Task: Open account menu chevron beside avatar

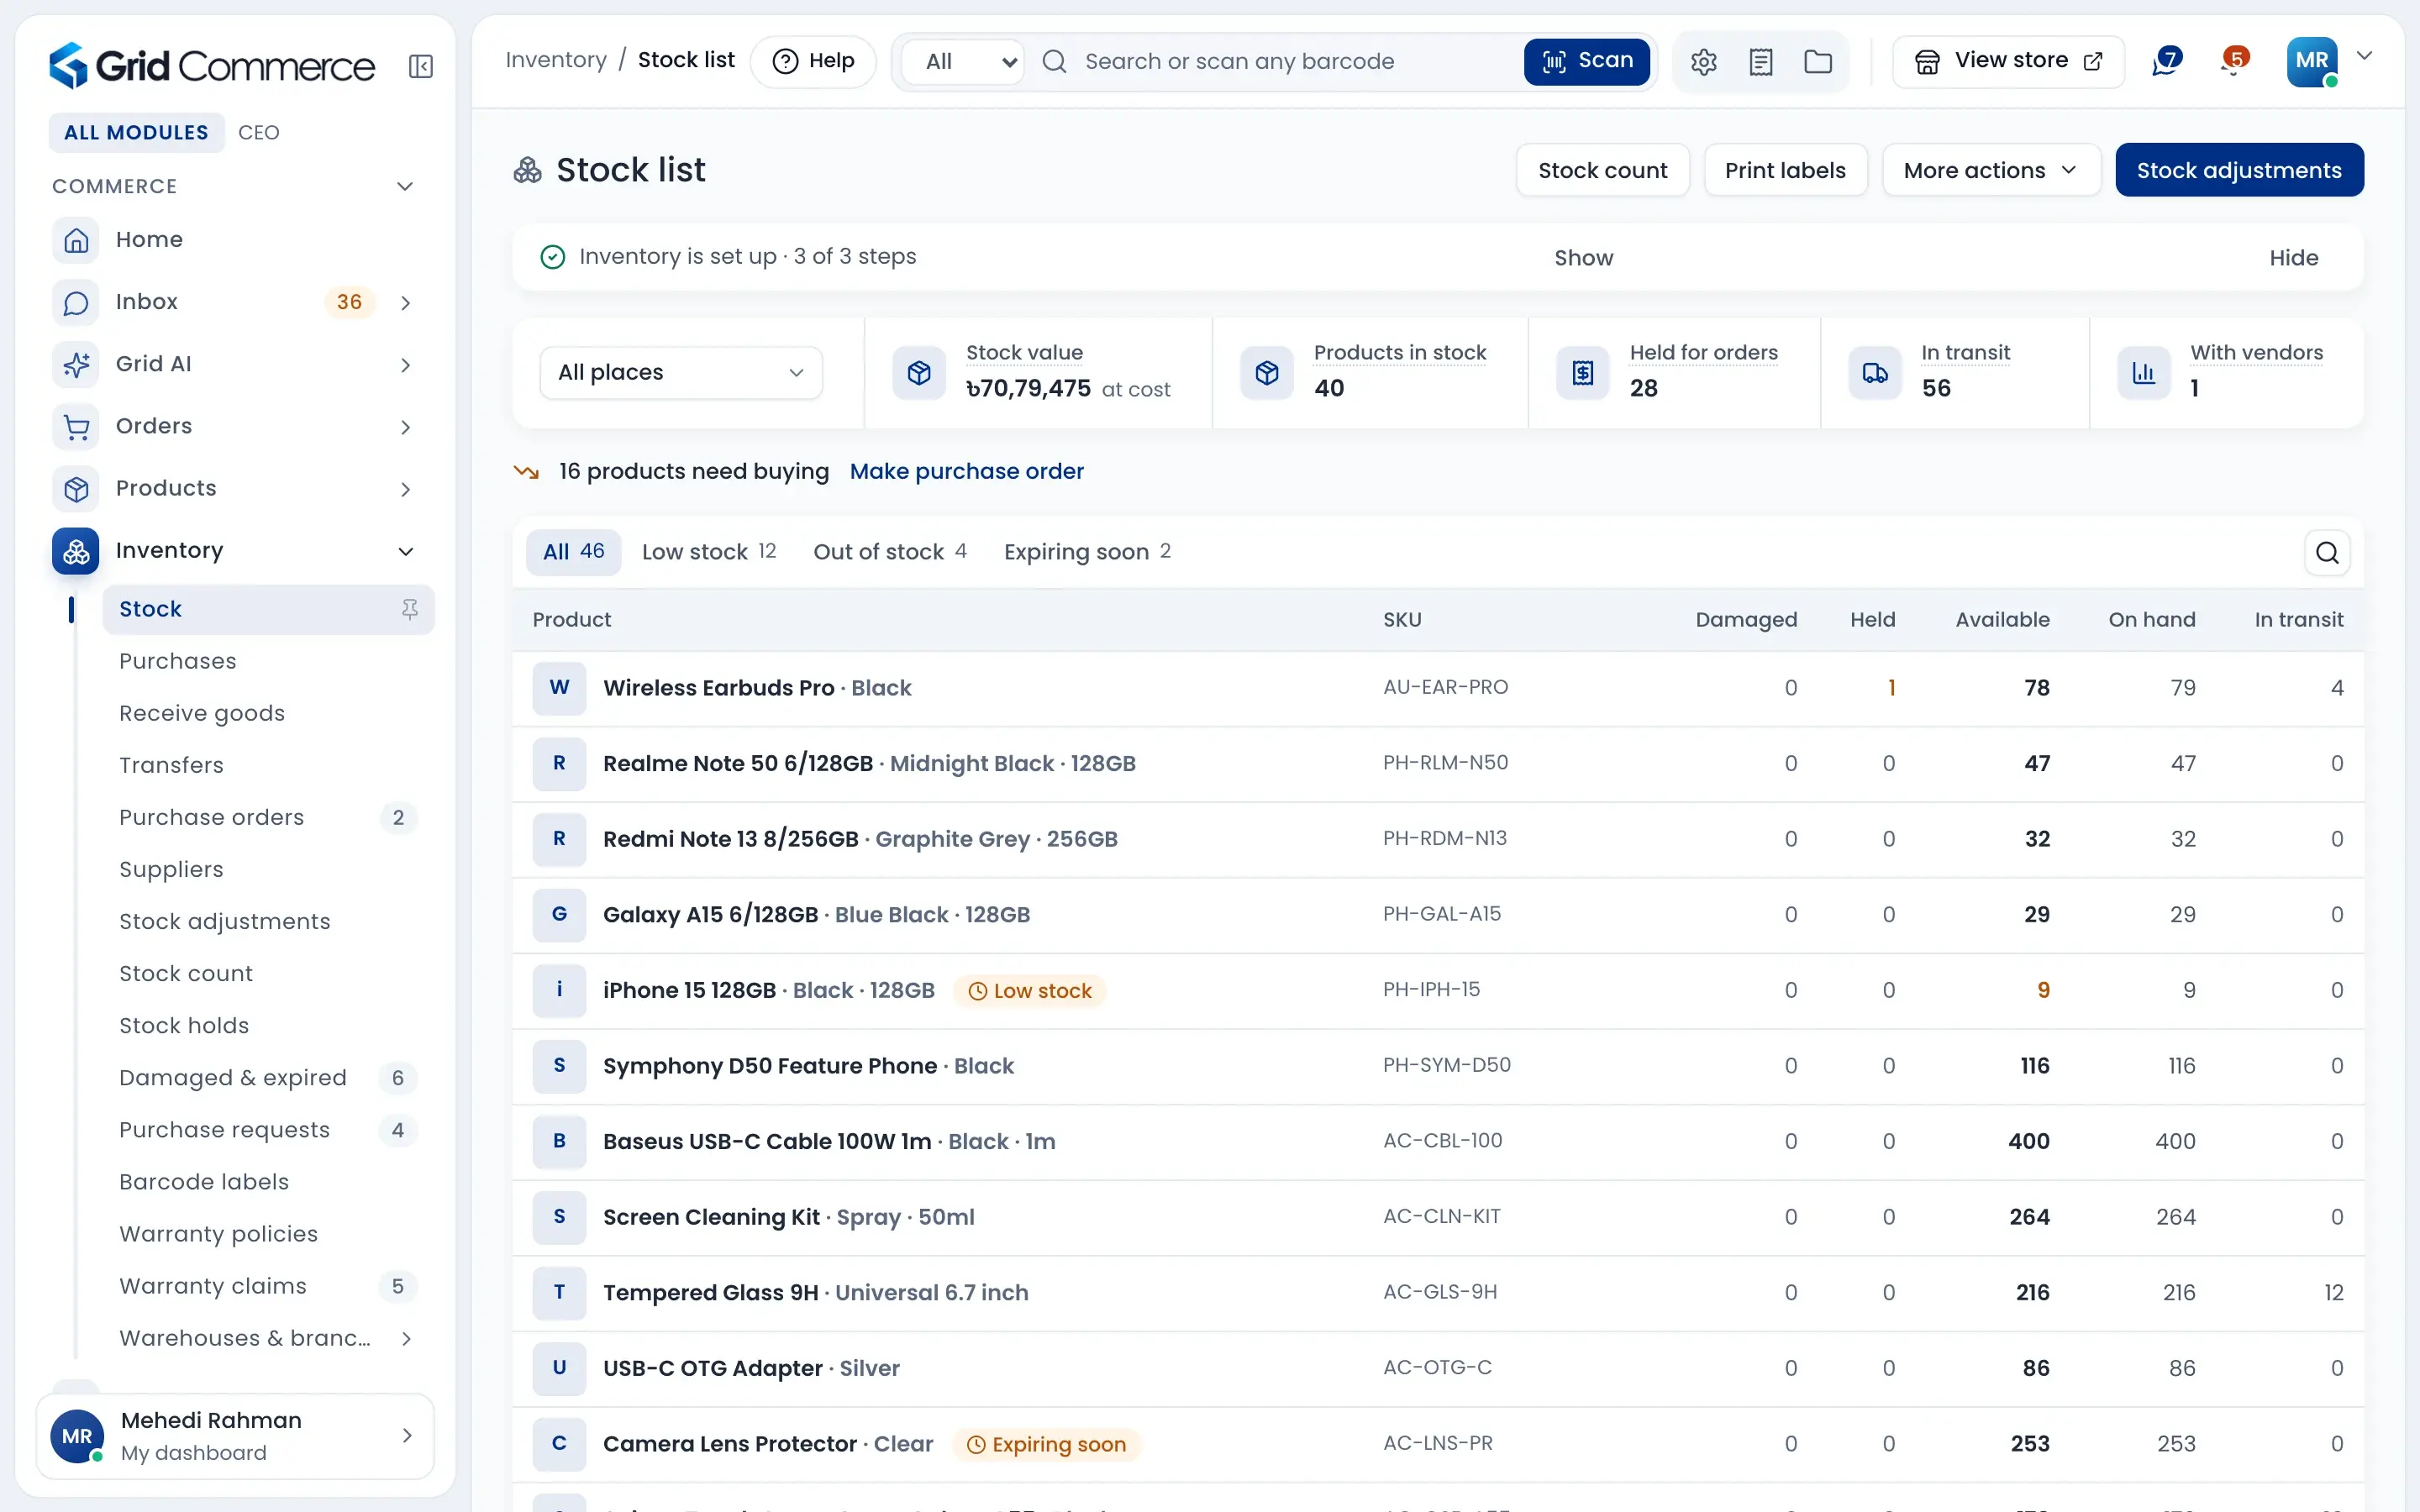Action: coord(2364,56)
